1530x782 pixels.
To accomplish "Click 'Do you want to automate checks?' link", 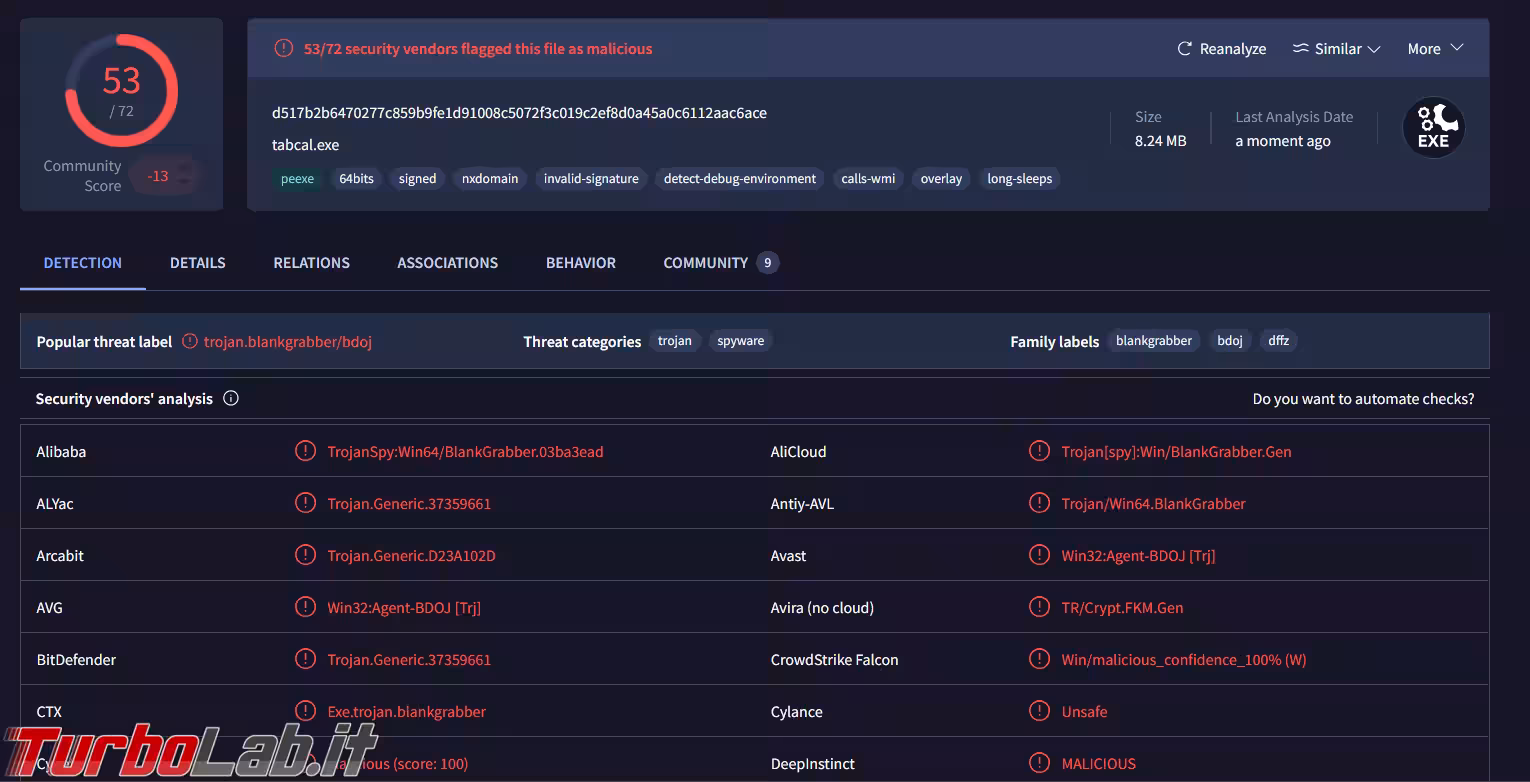I will coord(1362,399).
